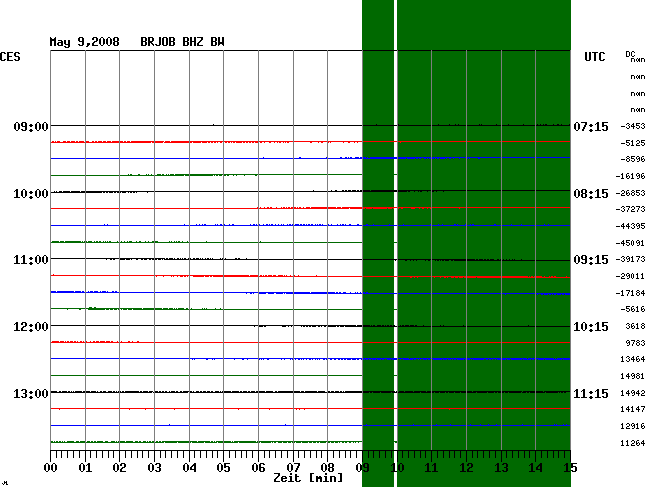Click minute tick label 07 on time axis

(293, 468)
